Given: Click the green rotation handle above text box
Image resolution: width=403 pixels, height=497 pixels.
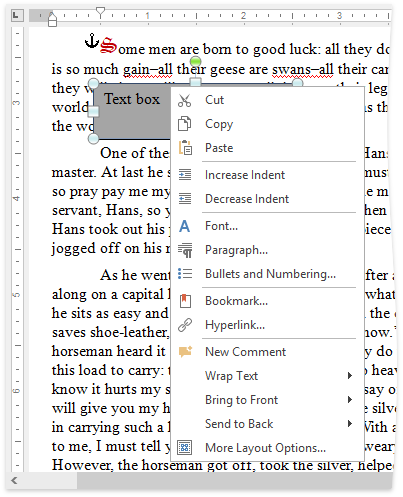Looking at the screenshot, I should pyautogui.click(x=196, y=61).
